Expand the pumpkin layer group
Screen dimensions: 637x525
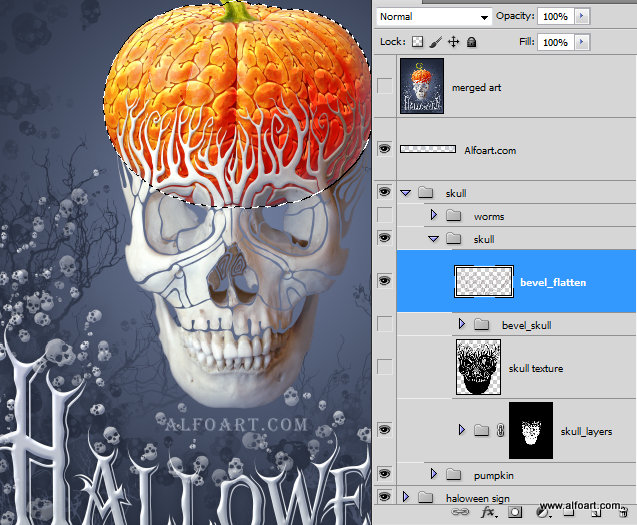(434, 475)
